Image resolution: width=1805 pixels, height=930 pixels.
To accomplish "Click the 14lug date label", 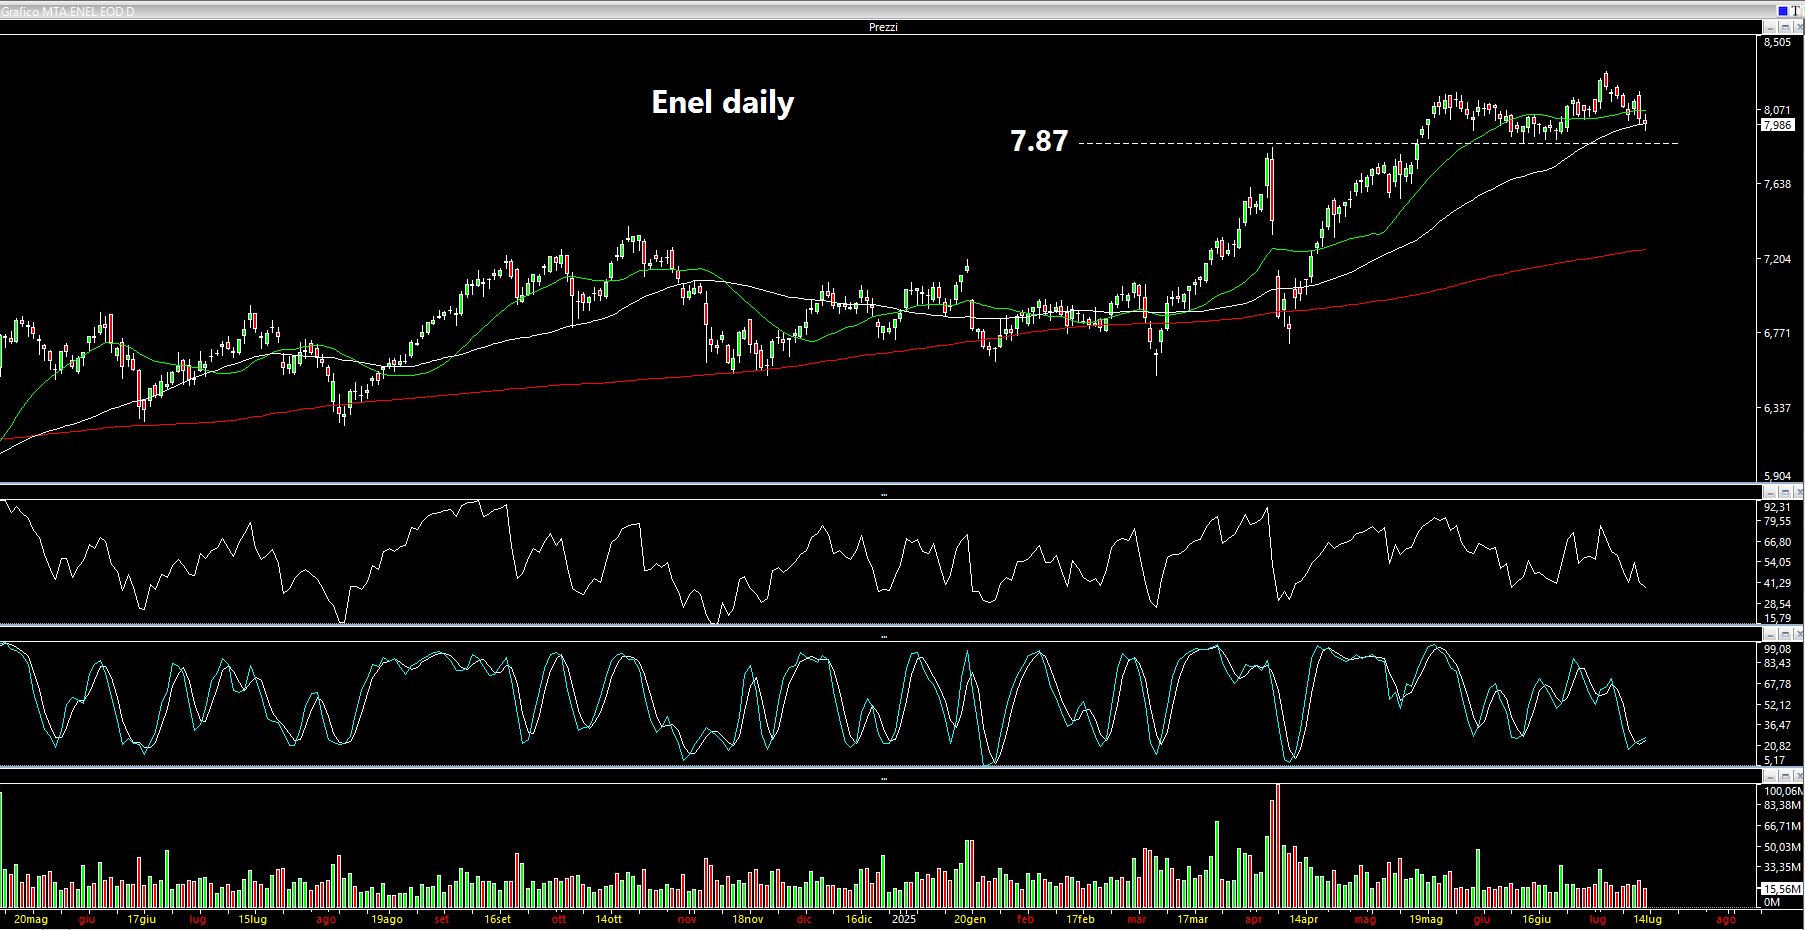I will pos(1648,919).
